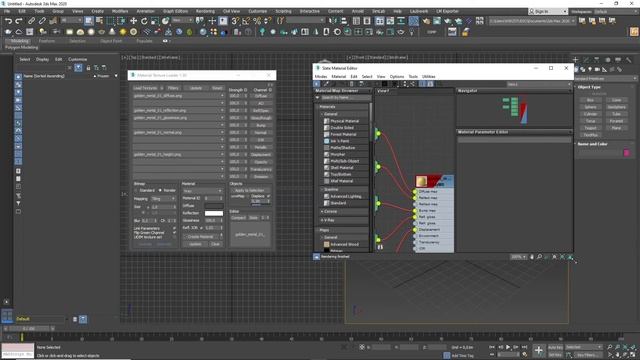Click the magnifier zoom icon in Slate editor
This screenshot has width=640, height=360.
click(x=539, y=257)
